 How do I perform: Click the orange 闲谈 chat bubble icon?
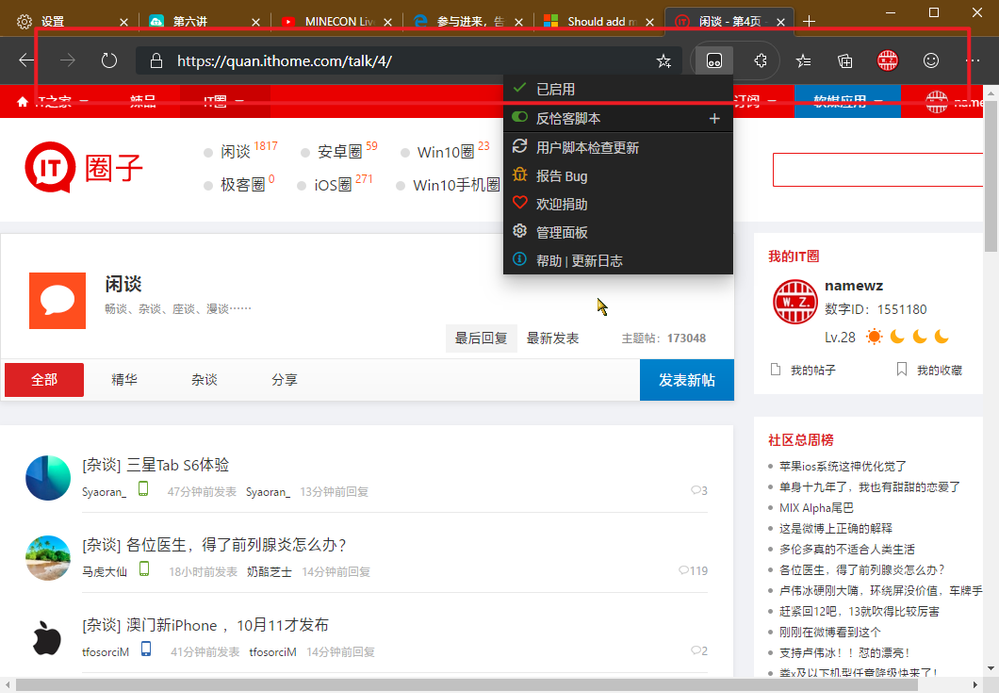[x=57, y=301]
